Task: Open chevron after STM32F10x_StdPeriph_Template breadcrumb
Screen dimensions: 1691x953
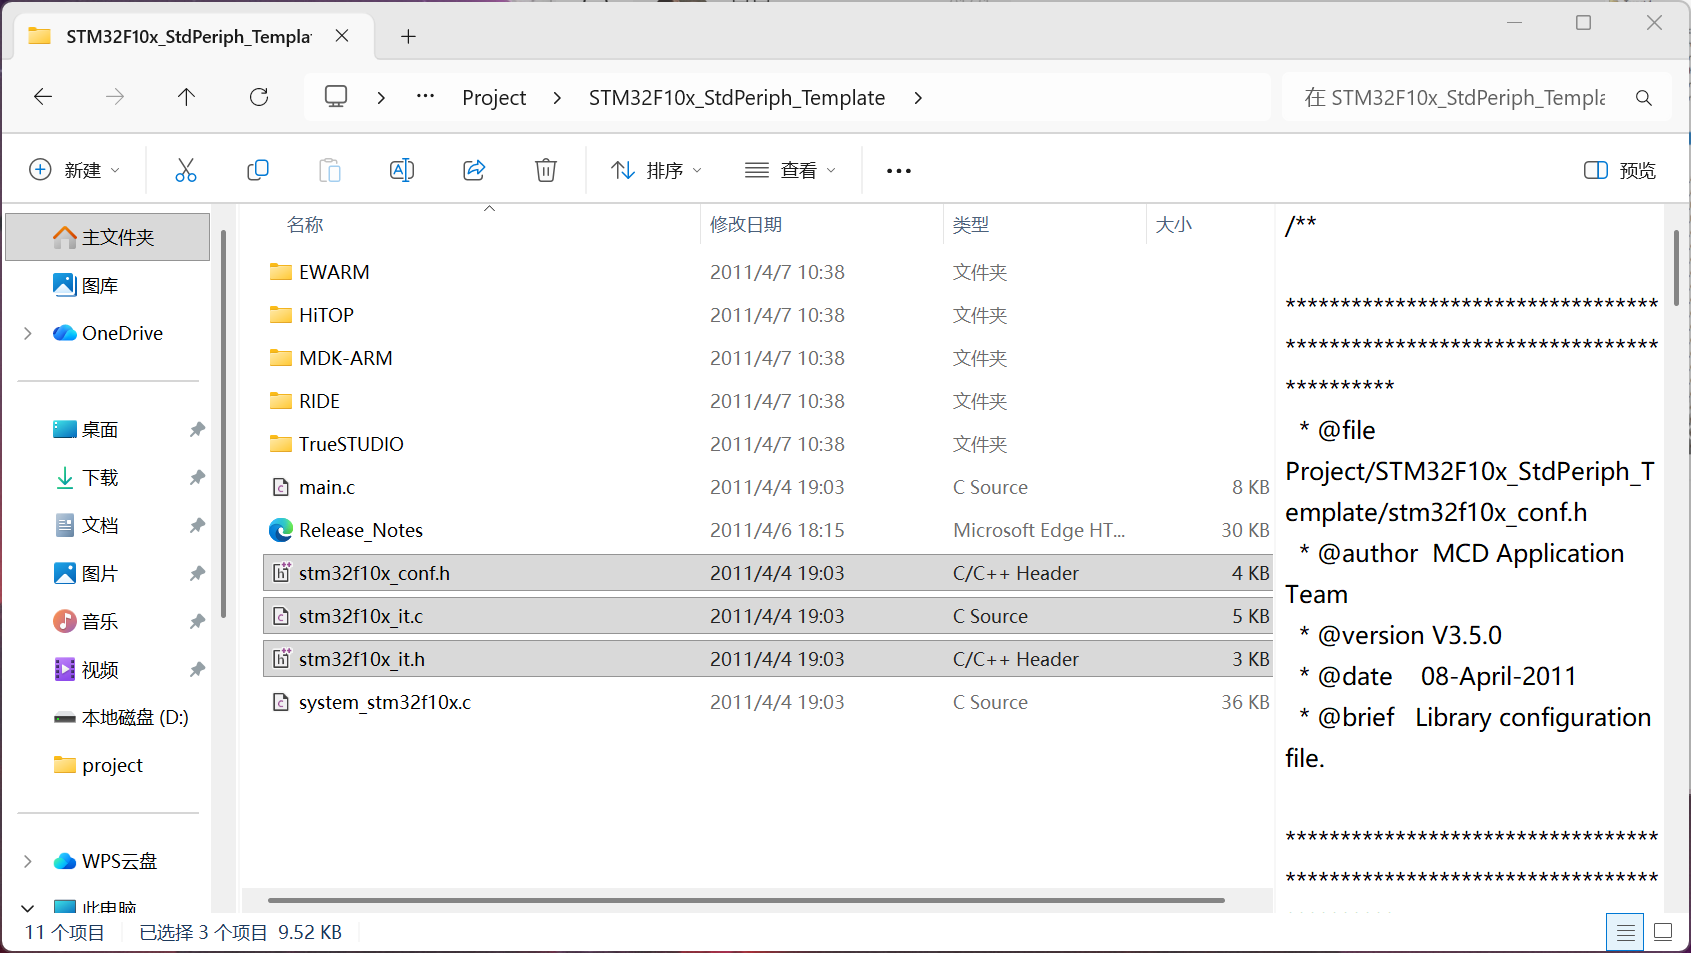Action: [x=918, y=98]
